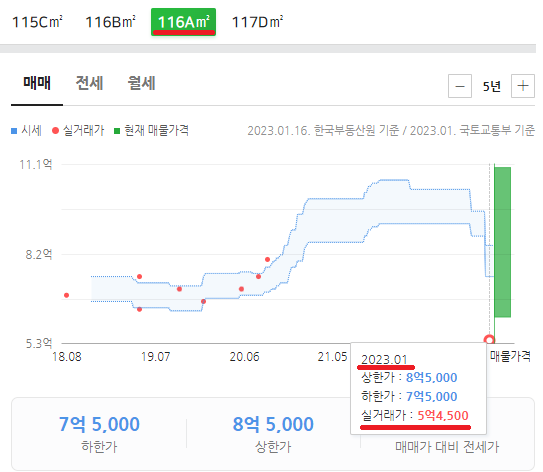
Task: Click the 7억 5,000 하한가 summary figure
Action: 99,424
